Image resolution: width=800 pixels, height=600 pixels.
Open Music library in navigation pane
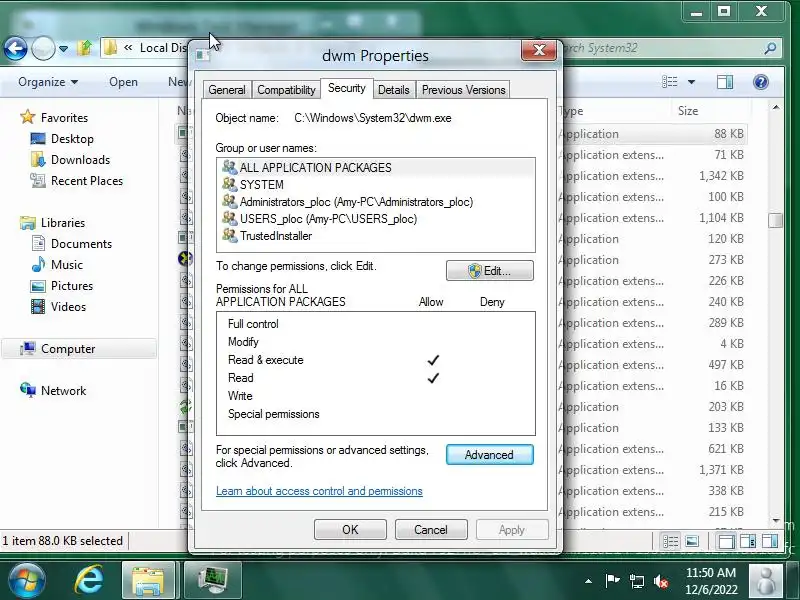tap(67, 265)
